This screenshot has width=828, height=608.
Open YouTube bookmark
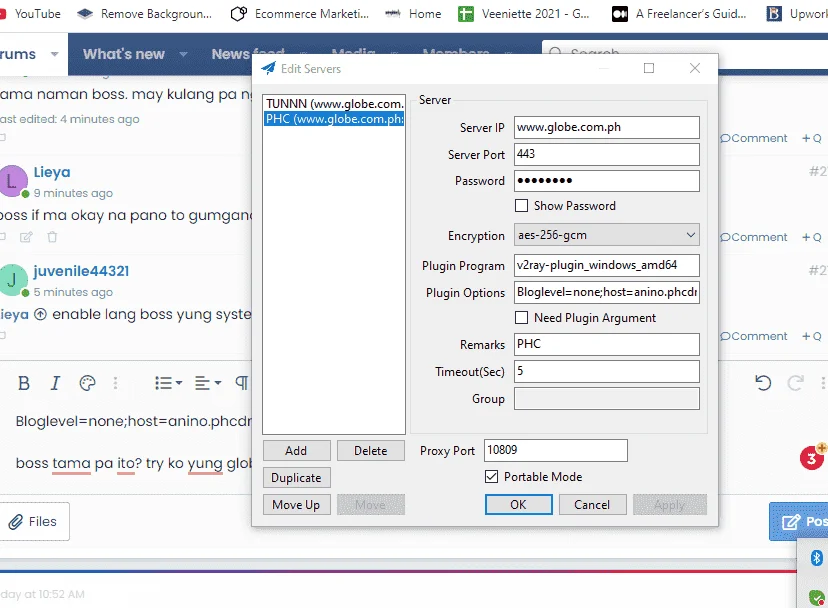coord(31,14)
